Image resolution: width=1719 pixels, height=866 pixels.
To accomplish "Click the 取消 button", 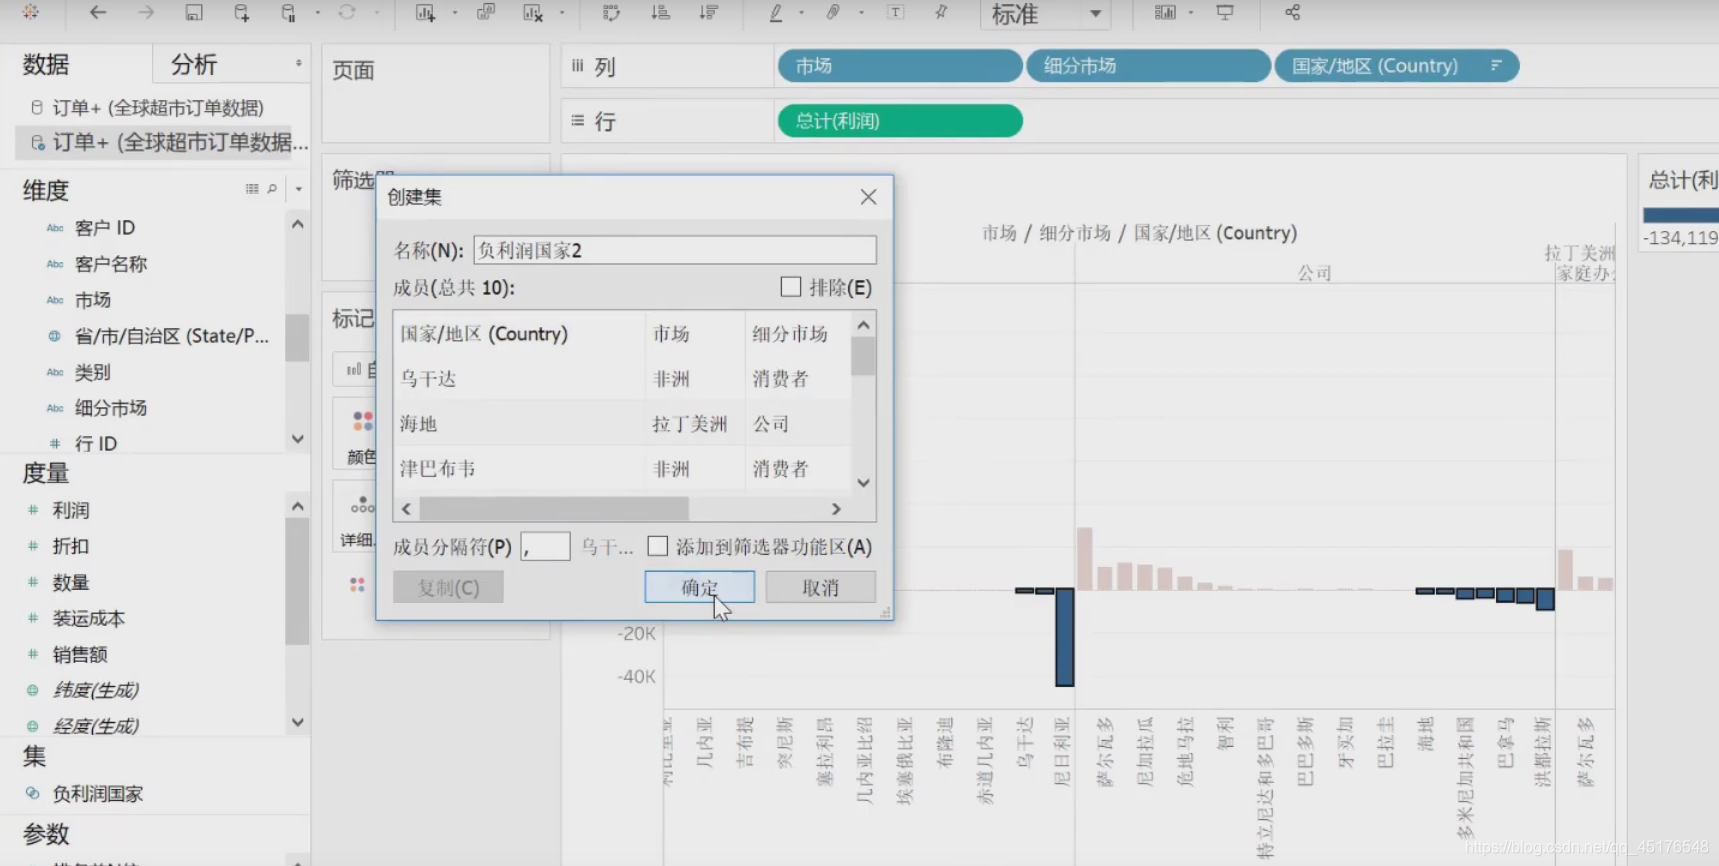I will tap(821, 587).
